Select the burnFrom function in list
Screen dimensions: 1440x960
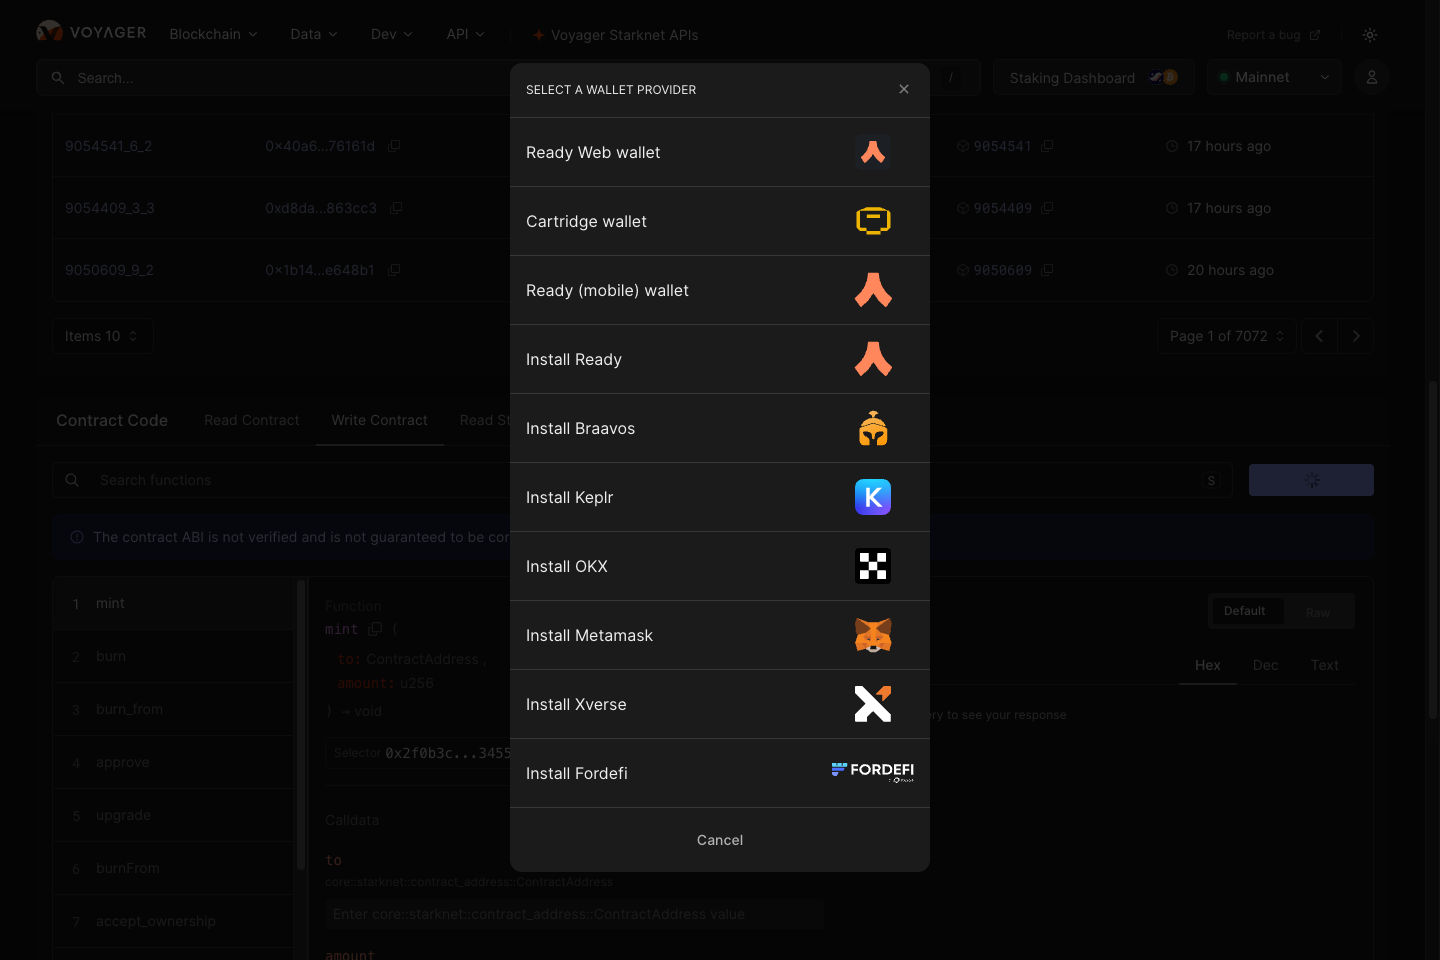coord(175,868)
